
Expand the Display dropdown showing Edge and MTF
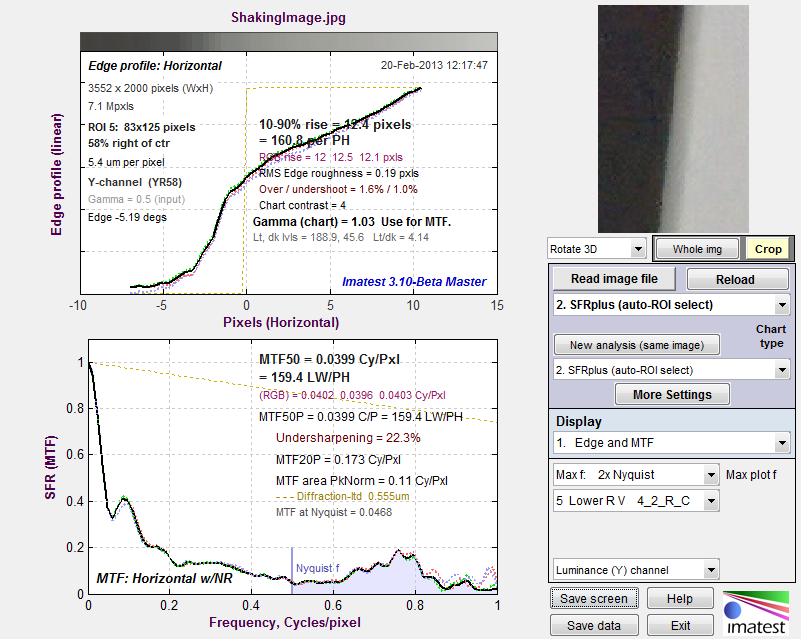tap(669, 441)
